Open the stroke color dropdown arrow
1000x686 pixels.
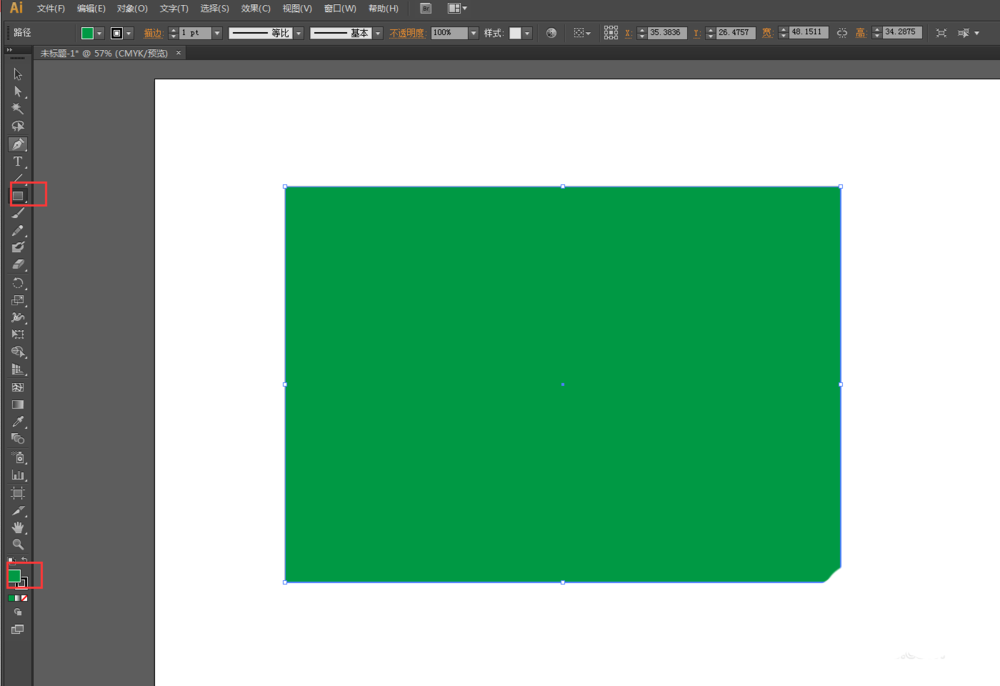129,33
